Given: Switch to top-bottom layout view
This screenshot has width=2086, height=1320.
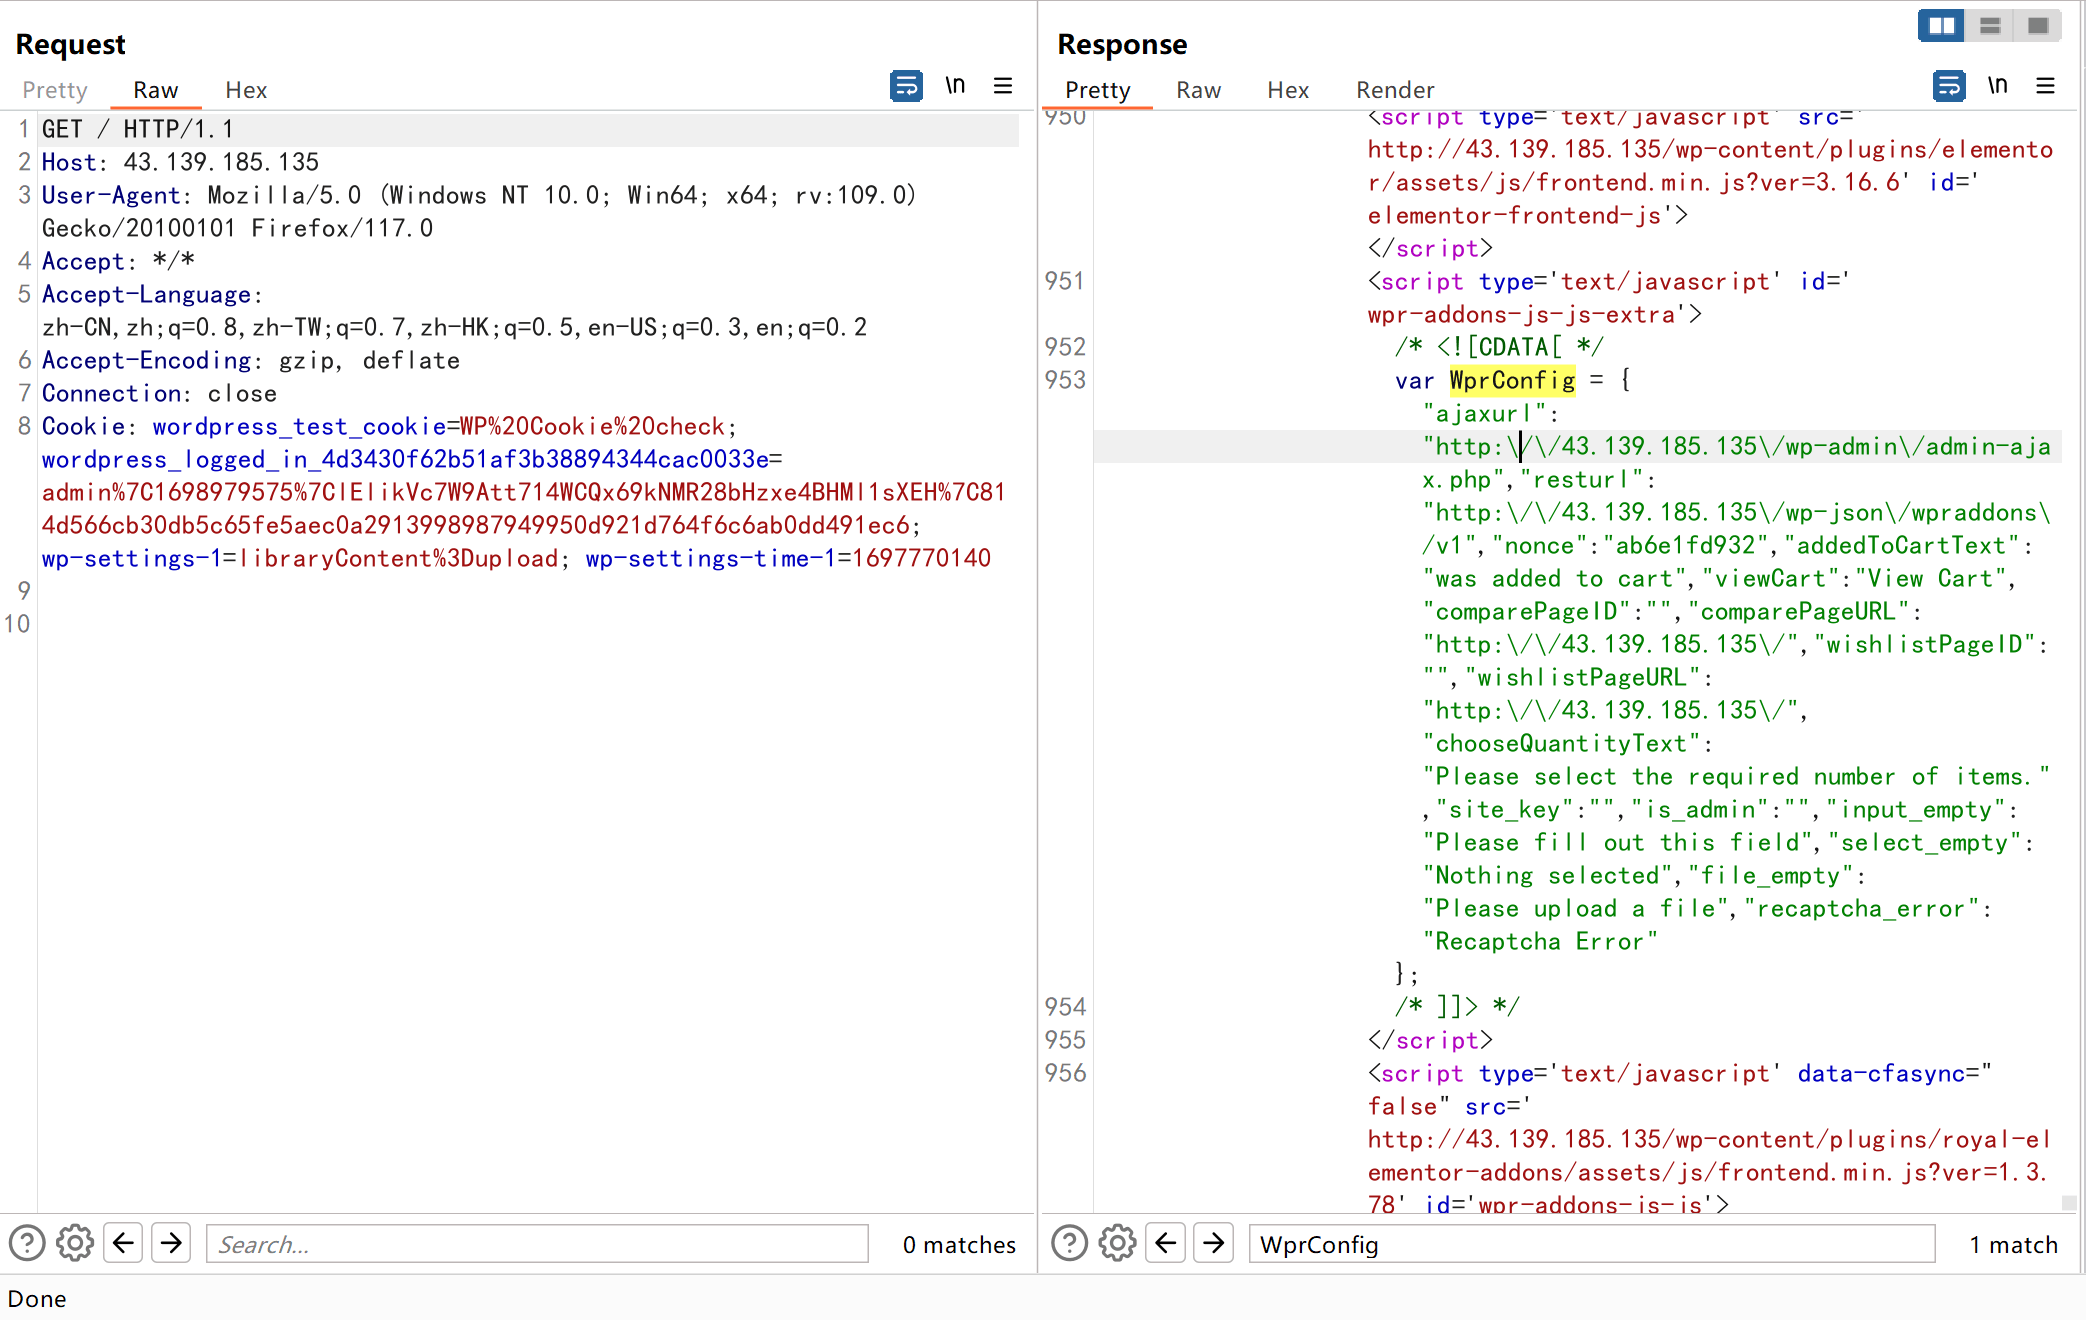Looking at the screenshot, I should [x=1989, y=26].
